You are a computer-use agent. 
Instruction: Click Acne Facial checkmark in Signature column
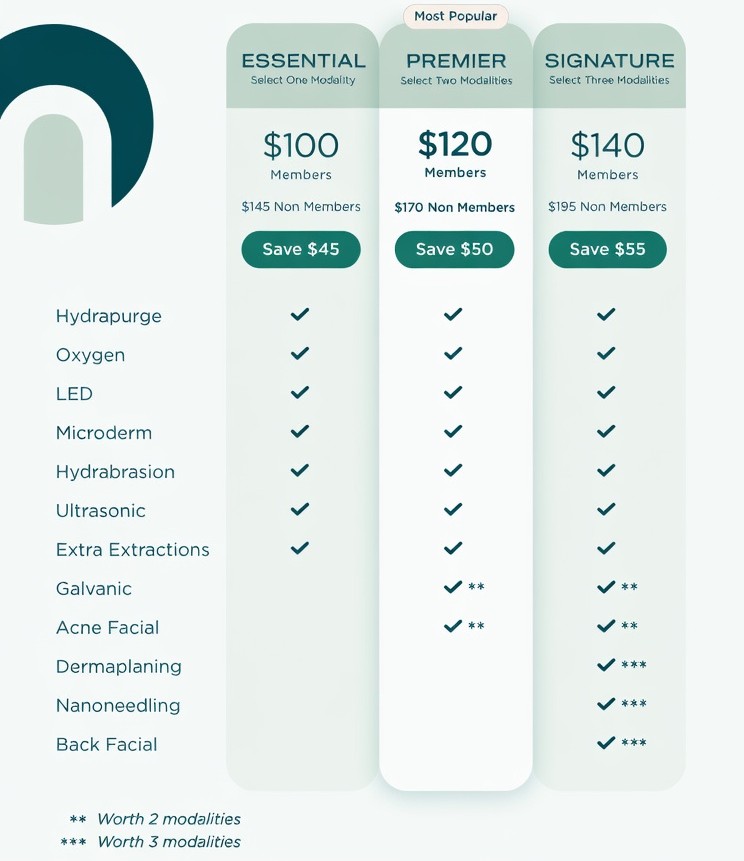click(606, 627)
